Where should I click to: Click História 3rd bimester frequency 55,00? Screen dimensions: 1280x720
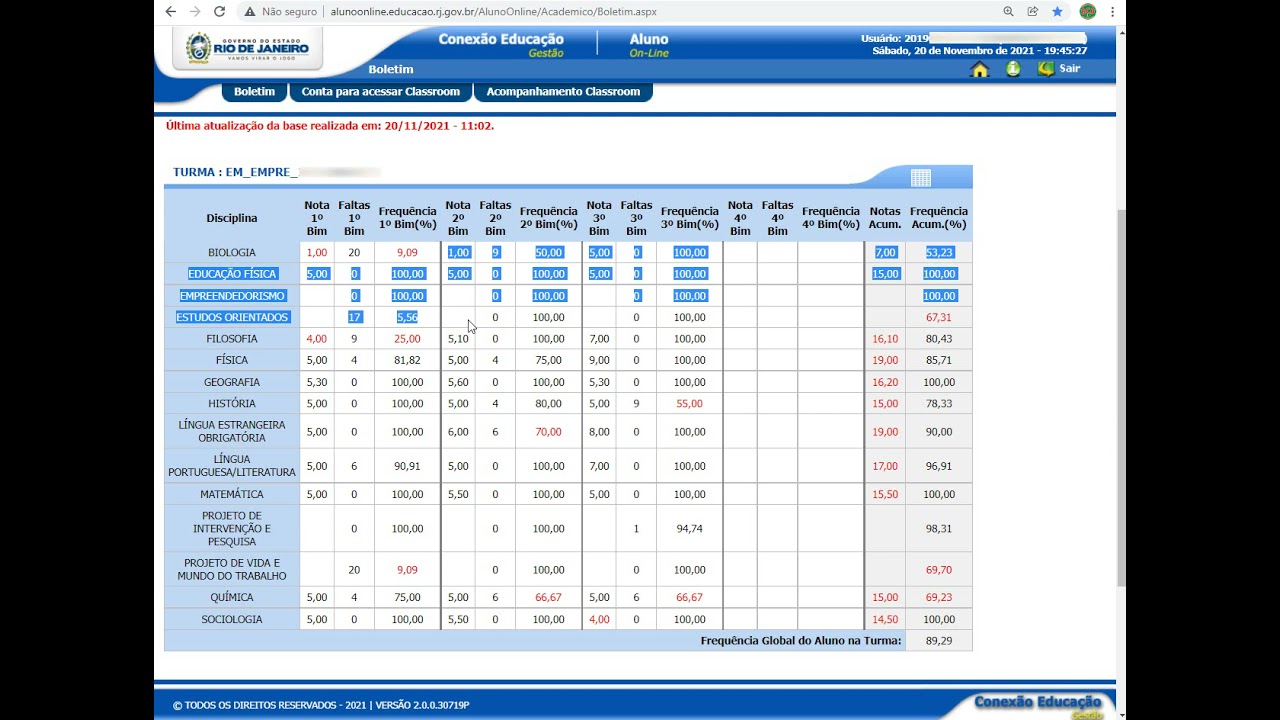tap(690, 404)
